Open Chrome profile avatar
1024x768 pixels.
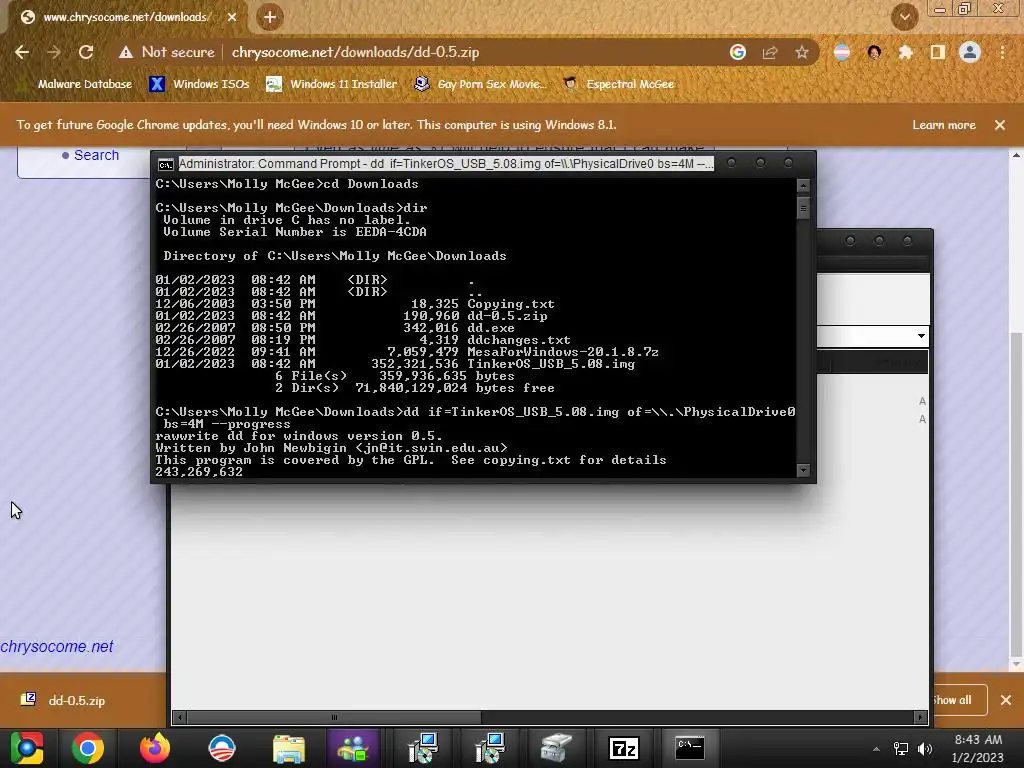[970, 52]
